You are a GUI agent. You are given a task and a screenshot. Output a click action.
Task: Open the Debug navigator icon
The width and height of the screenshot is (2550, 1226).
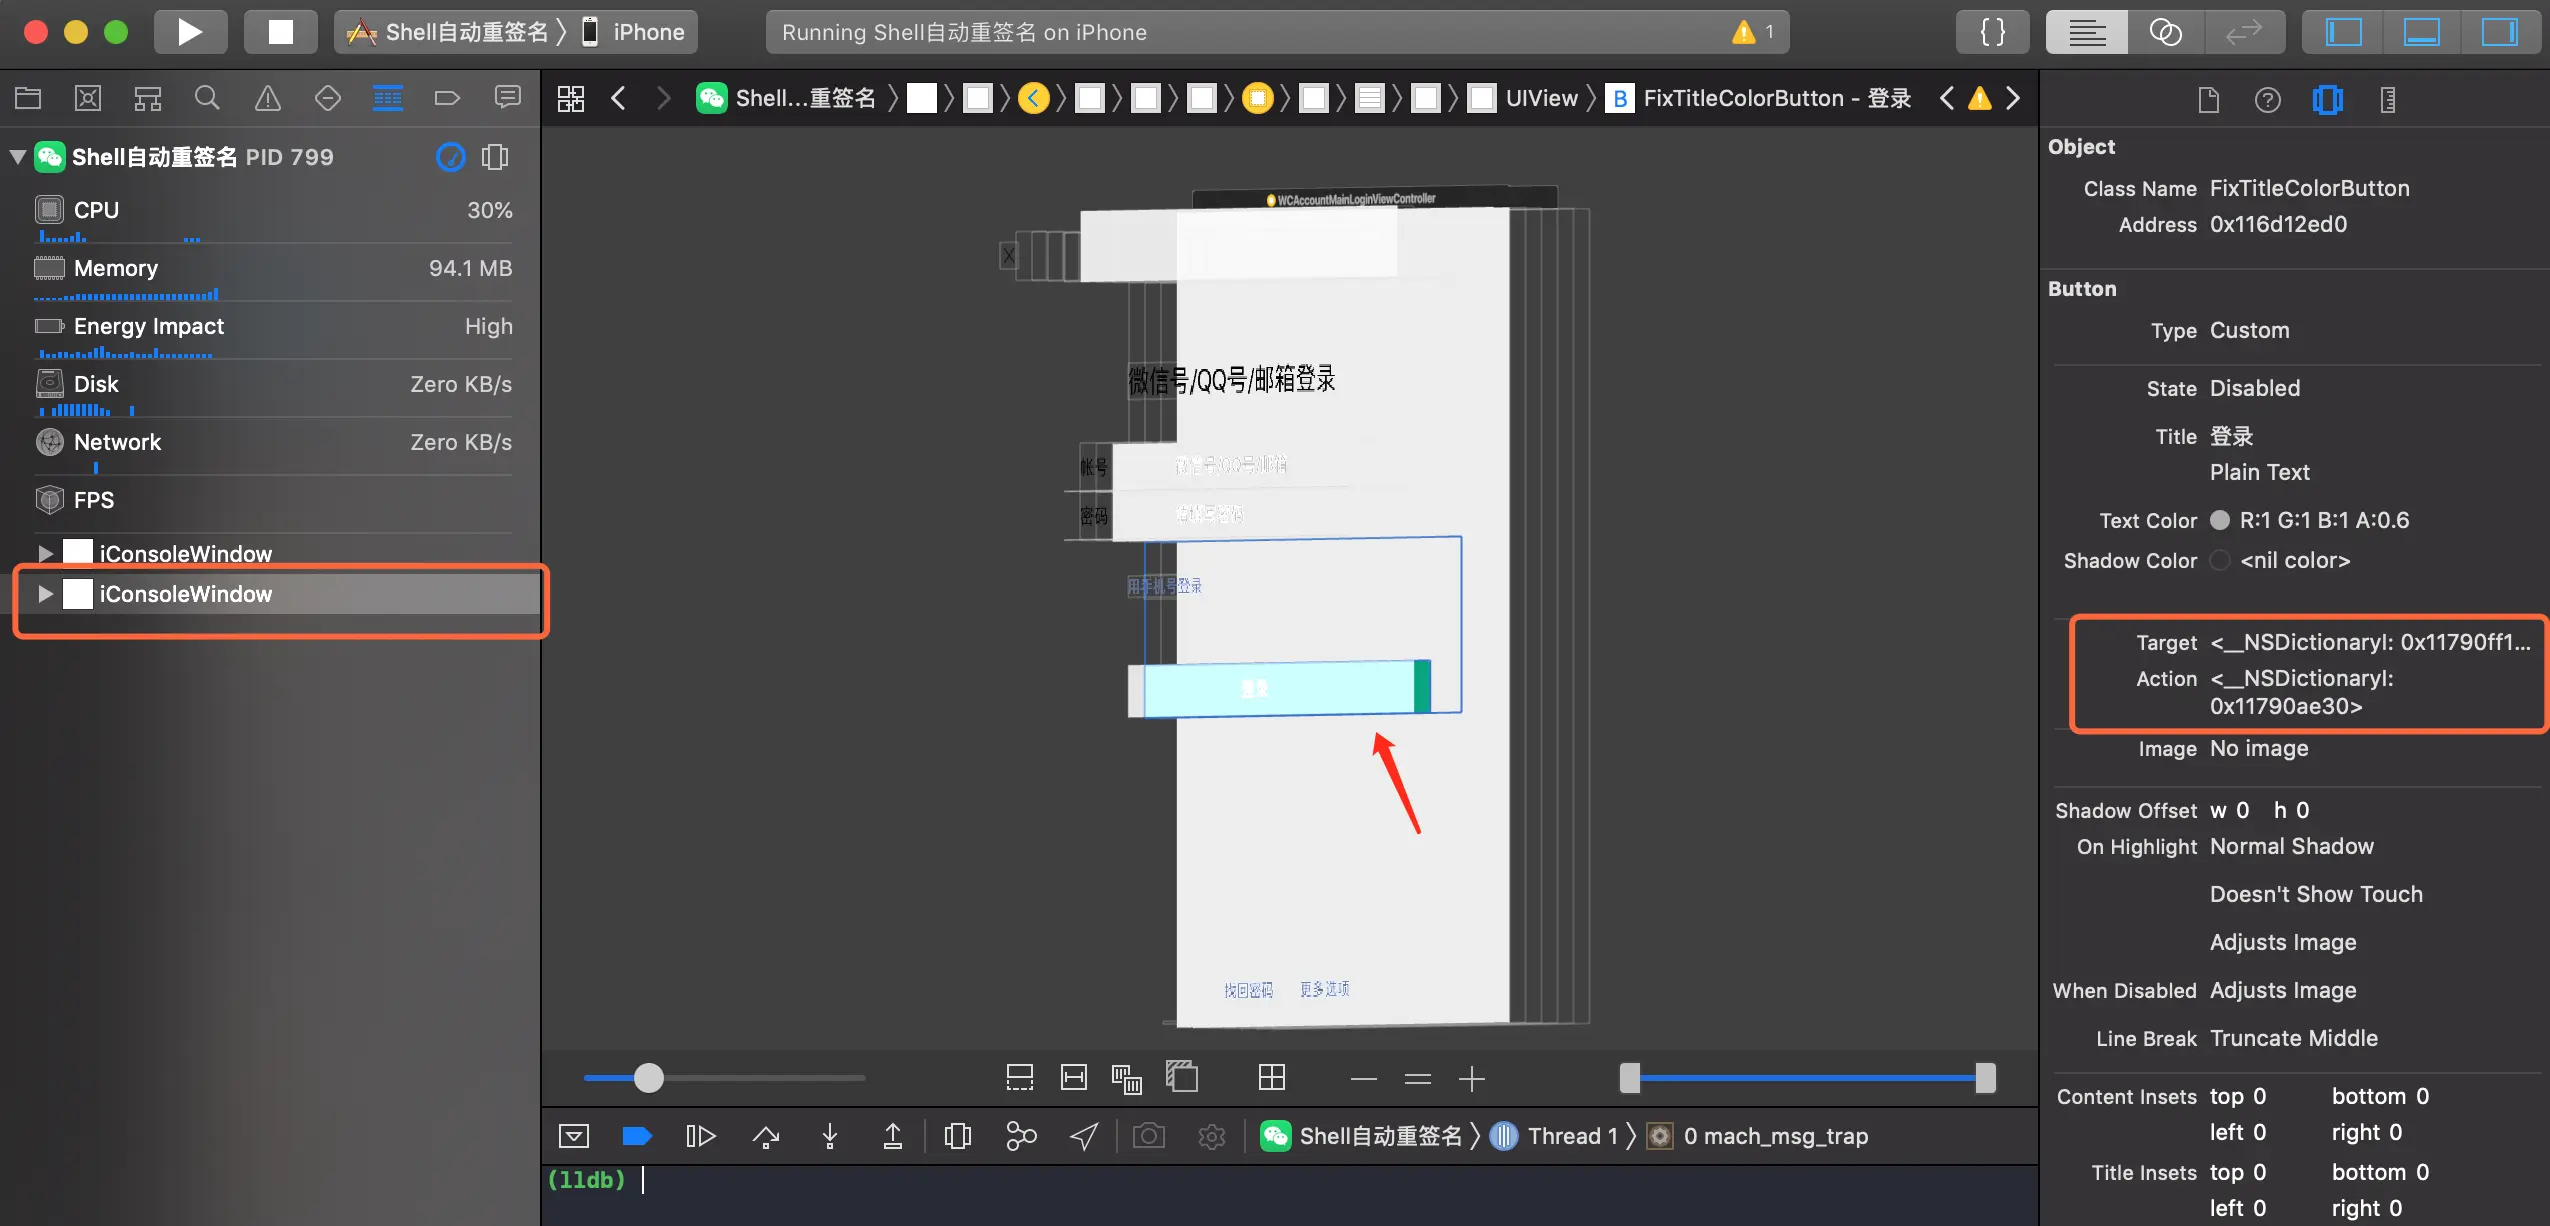(387, 98)
